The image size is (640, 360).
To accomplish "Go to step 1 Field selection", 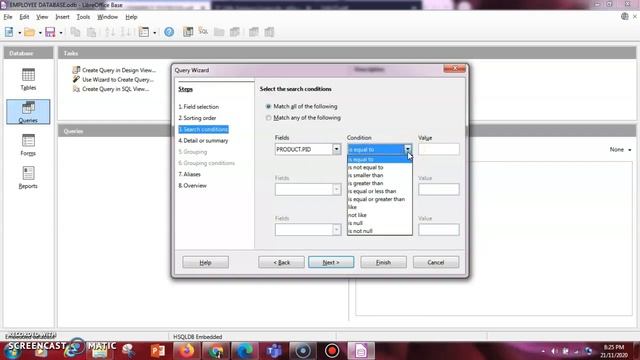I will coord(198,107).
